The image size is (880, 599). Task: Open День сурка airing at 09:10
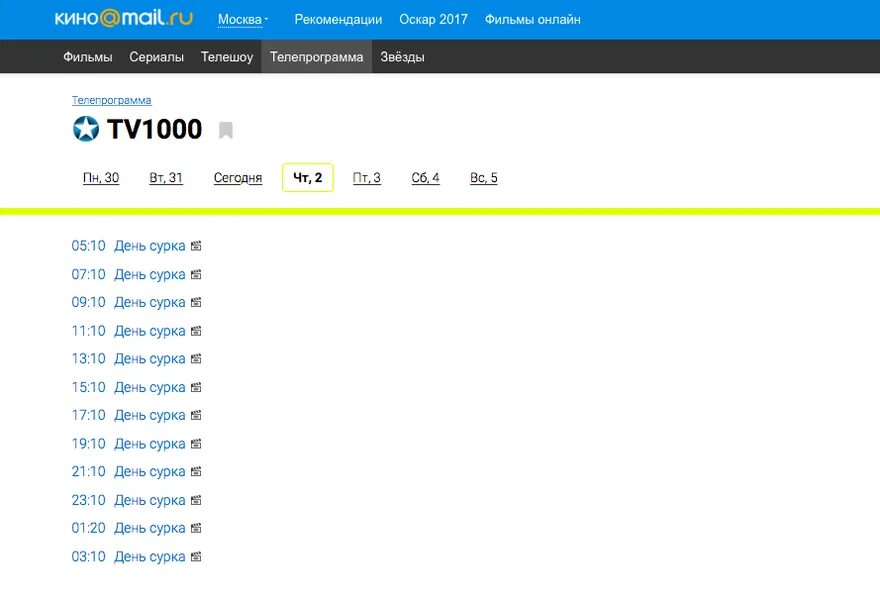[149, 302]
